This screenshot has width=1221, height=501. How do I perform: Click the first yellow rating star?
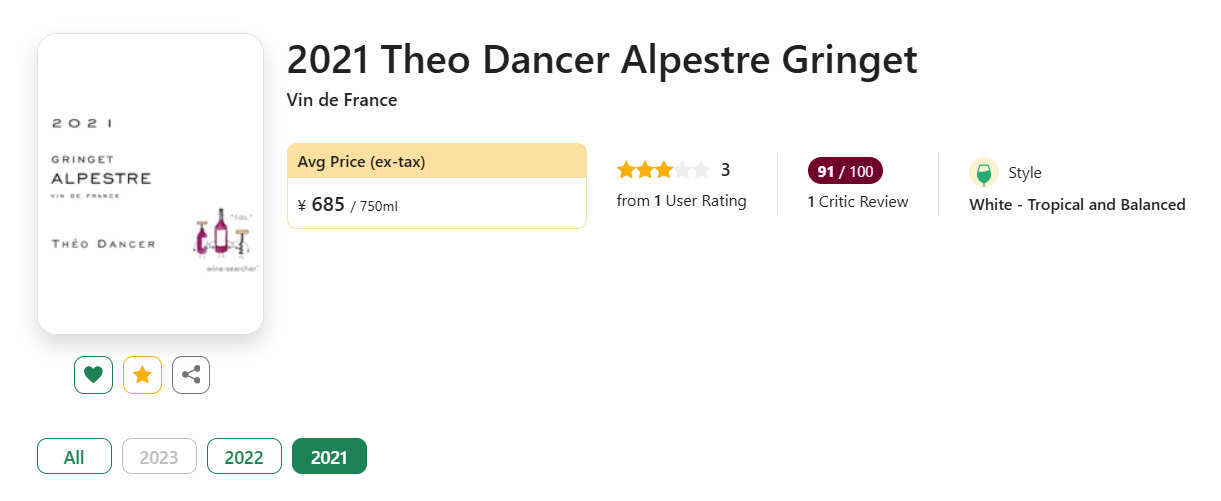pos(626,170)
